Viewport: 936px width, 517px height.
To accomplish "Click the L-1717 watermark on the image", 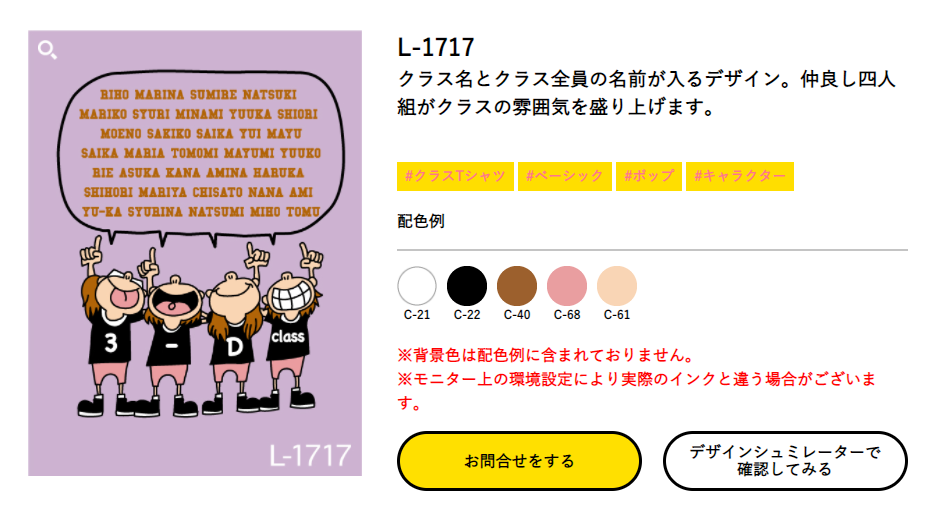I will 310,456.
